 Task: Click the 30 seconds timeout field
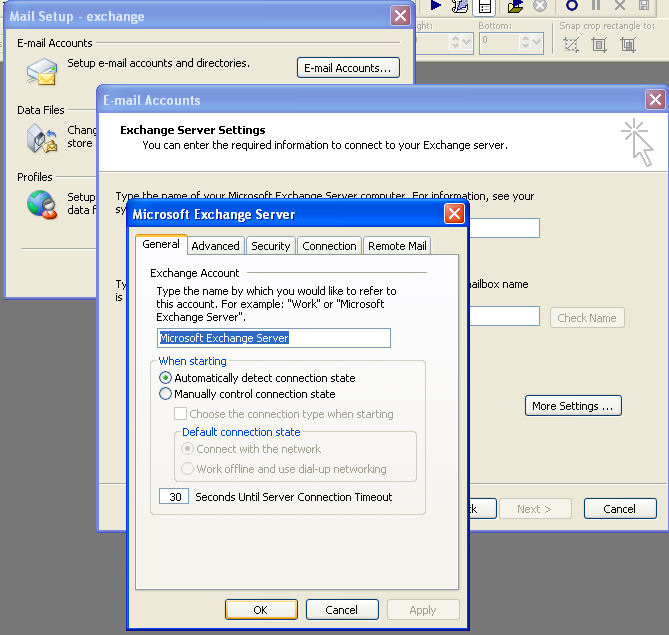(174, 497)
